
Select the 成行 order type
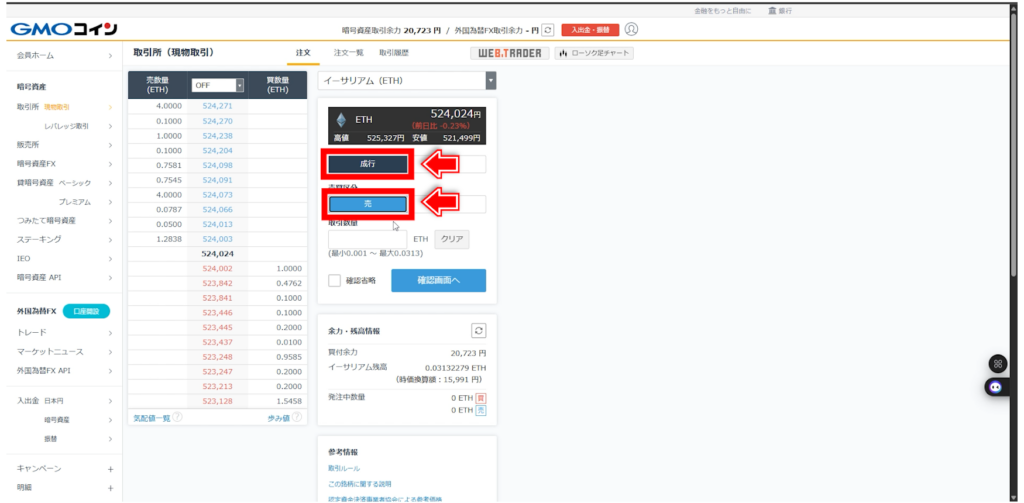(367, 164)
